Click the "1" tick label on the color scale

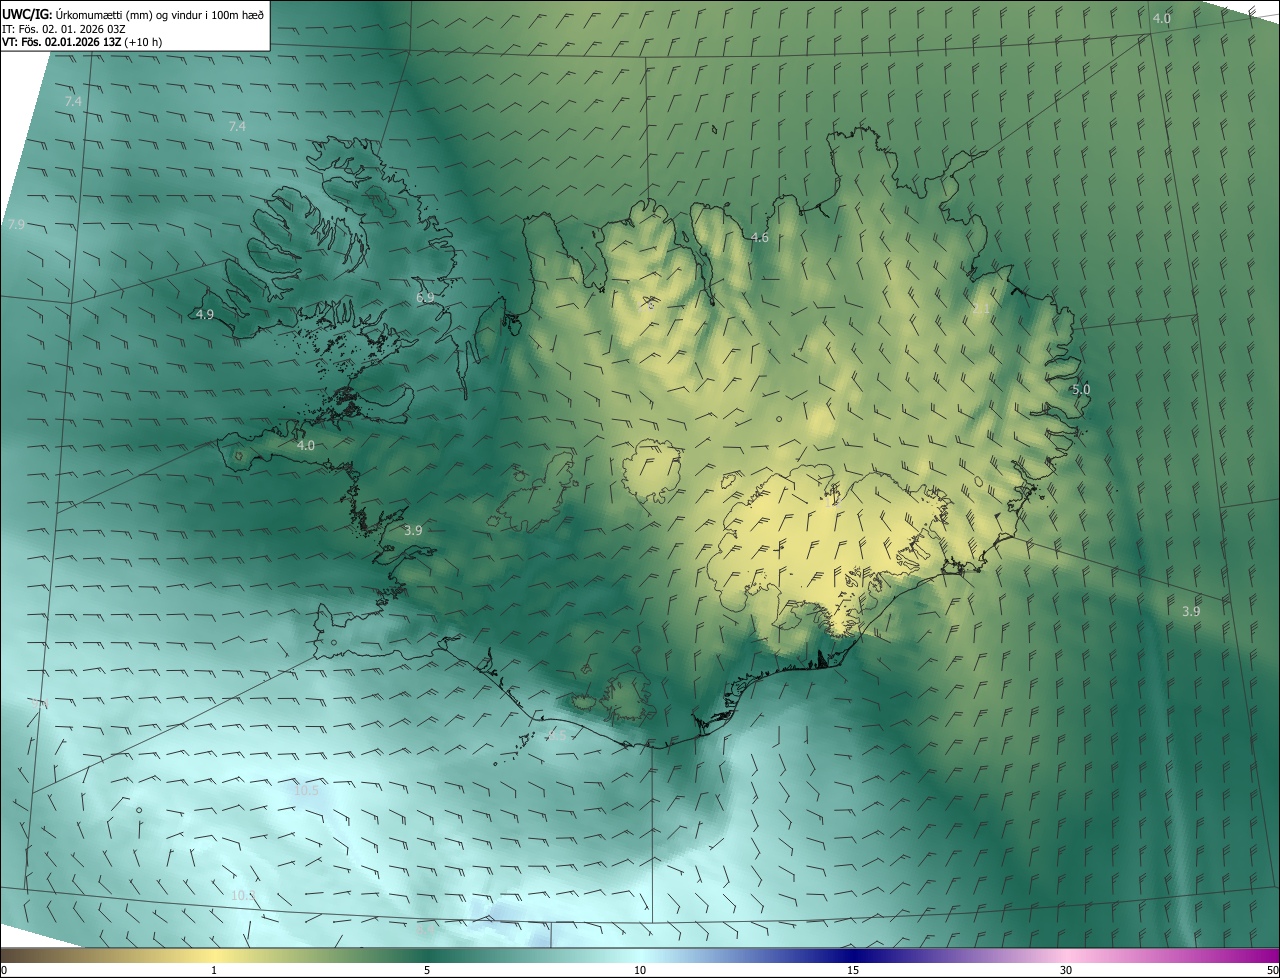pos(214,970)
